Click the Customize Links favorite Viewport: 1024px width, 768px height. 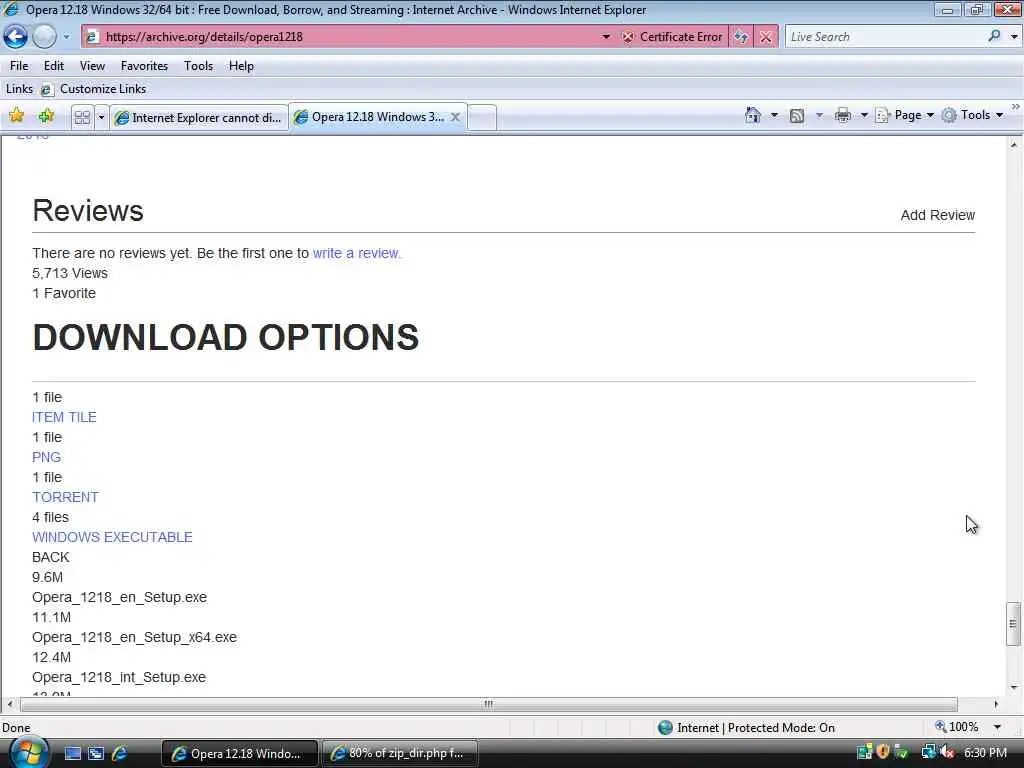click(x=93, y=89)
